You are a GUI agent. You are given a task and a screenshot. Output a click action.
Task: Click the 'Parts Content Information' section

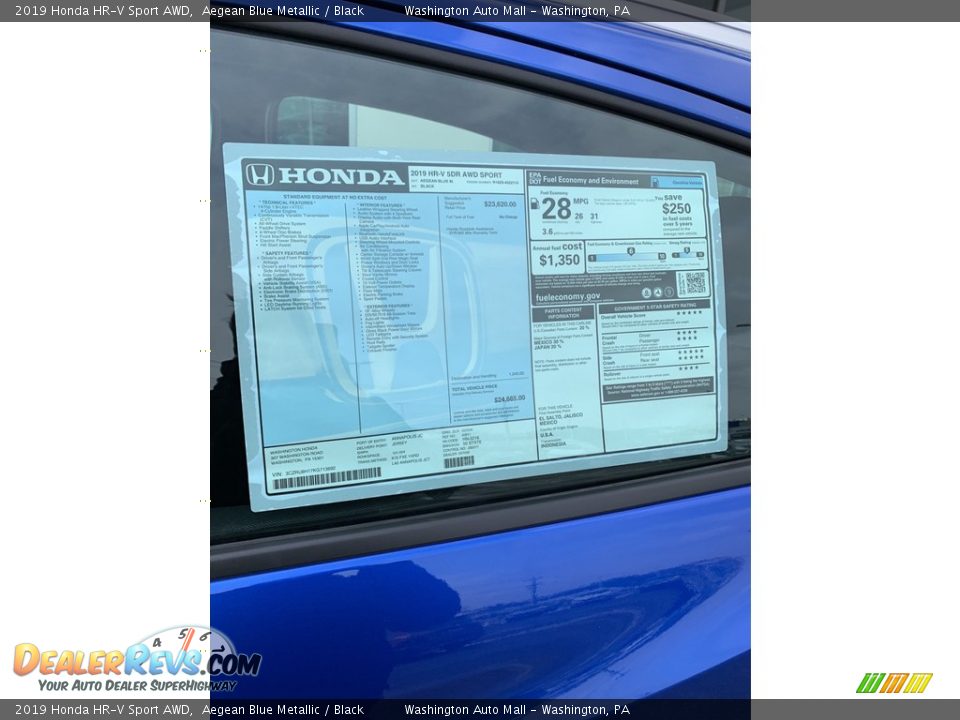563,313
